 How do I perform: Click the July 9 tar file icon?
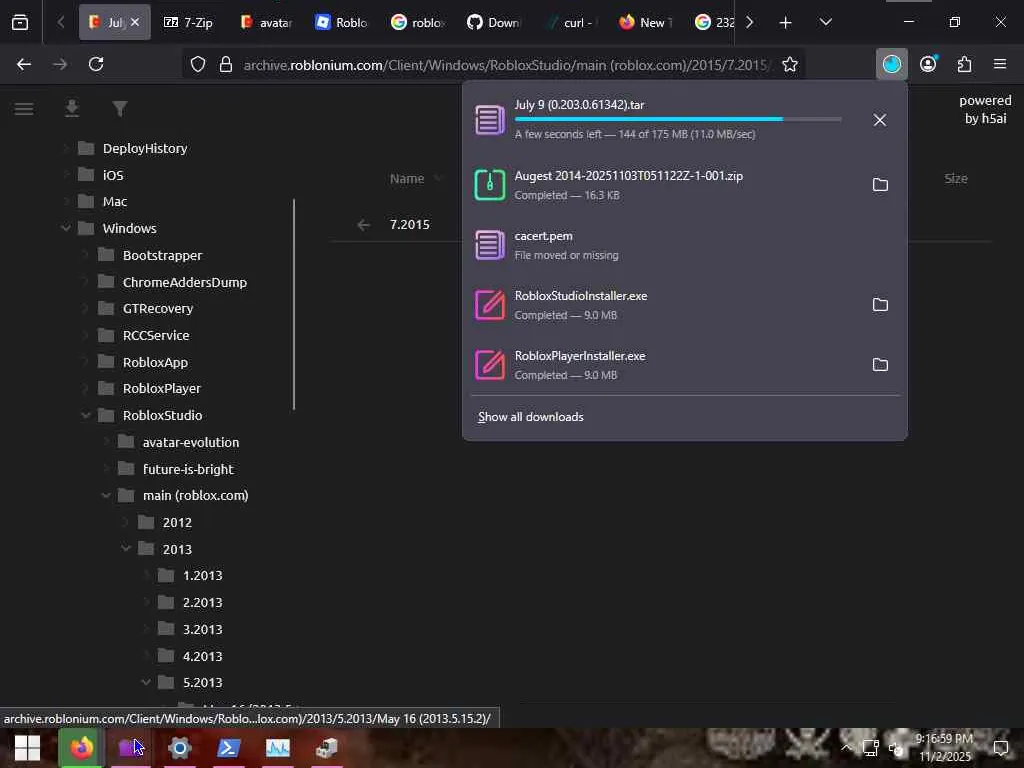click(x=490, y=120)
